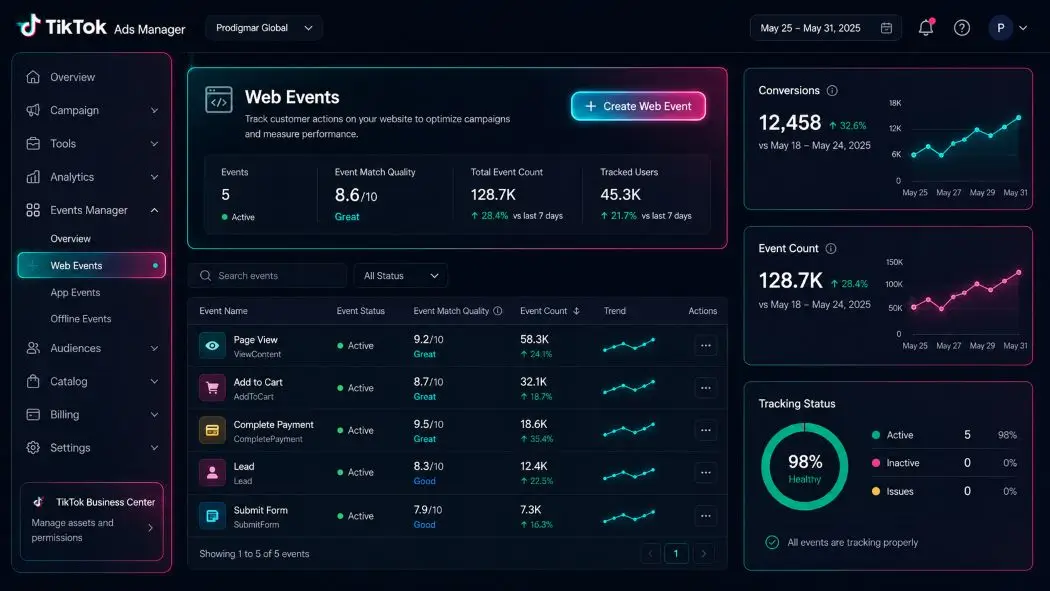Click the TikTok logo icon
1050x591 pixels.
click(29, 26)
